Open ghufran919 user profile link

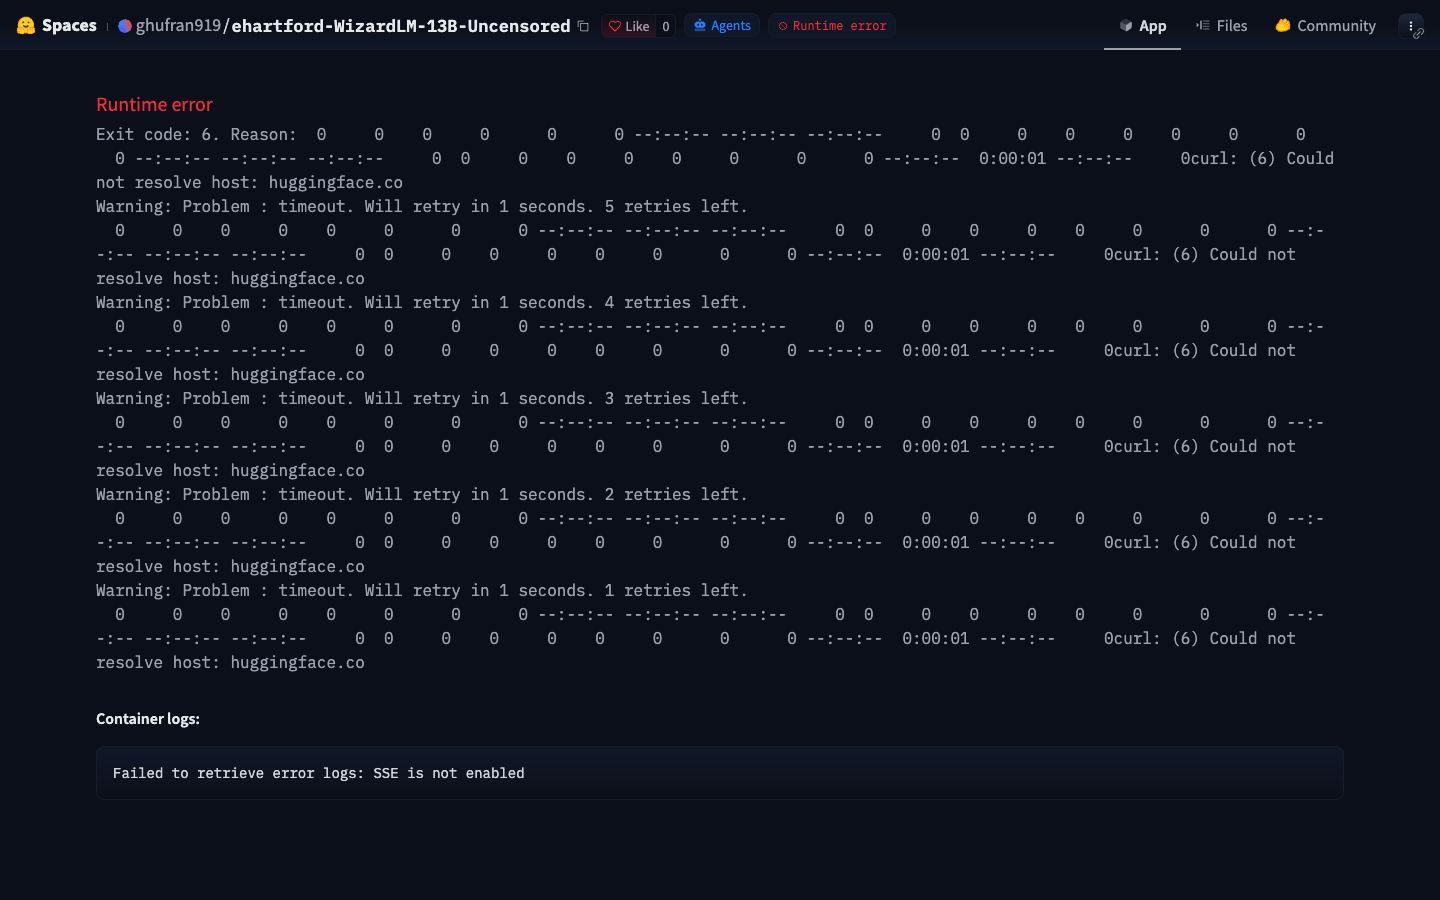178,26
